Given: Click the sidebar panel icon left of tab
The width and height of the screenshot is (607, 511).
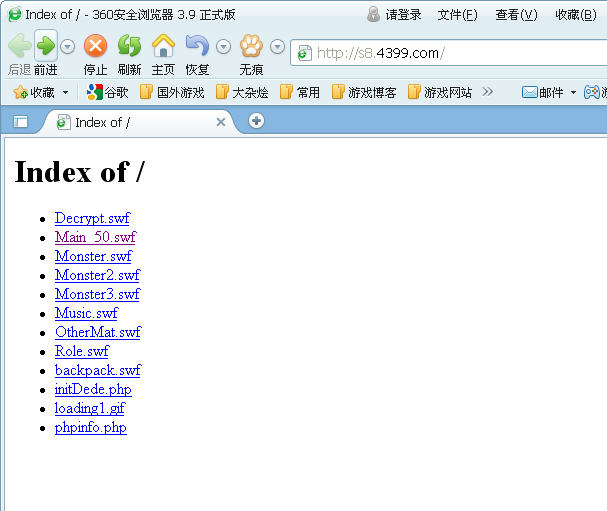Looking at the screenshot, I should click(20, 122).
